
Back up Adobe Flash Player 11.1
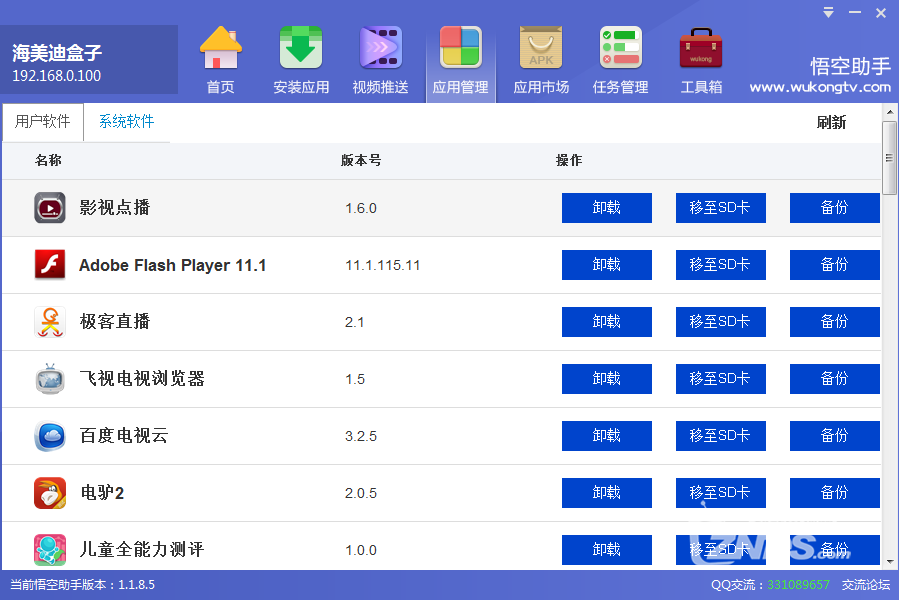click(835, 264)
